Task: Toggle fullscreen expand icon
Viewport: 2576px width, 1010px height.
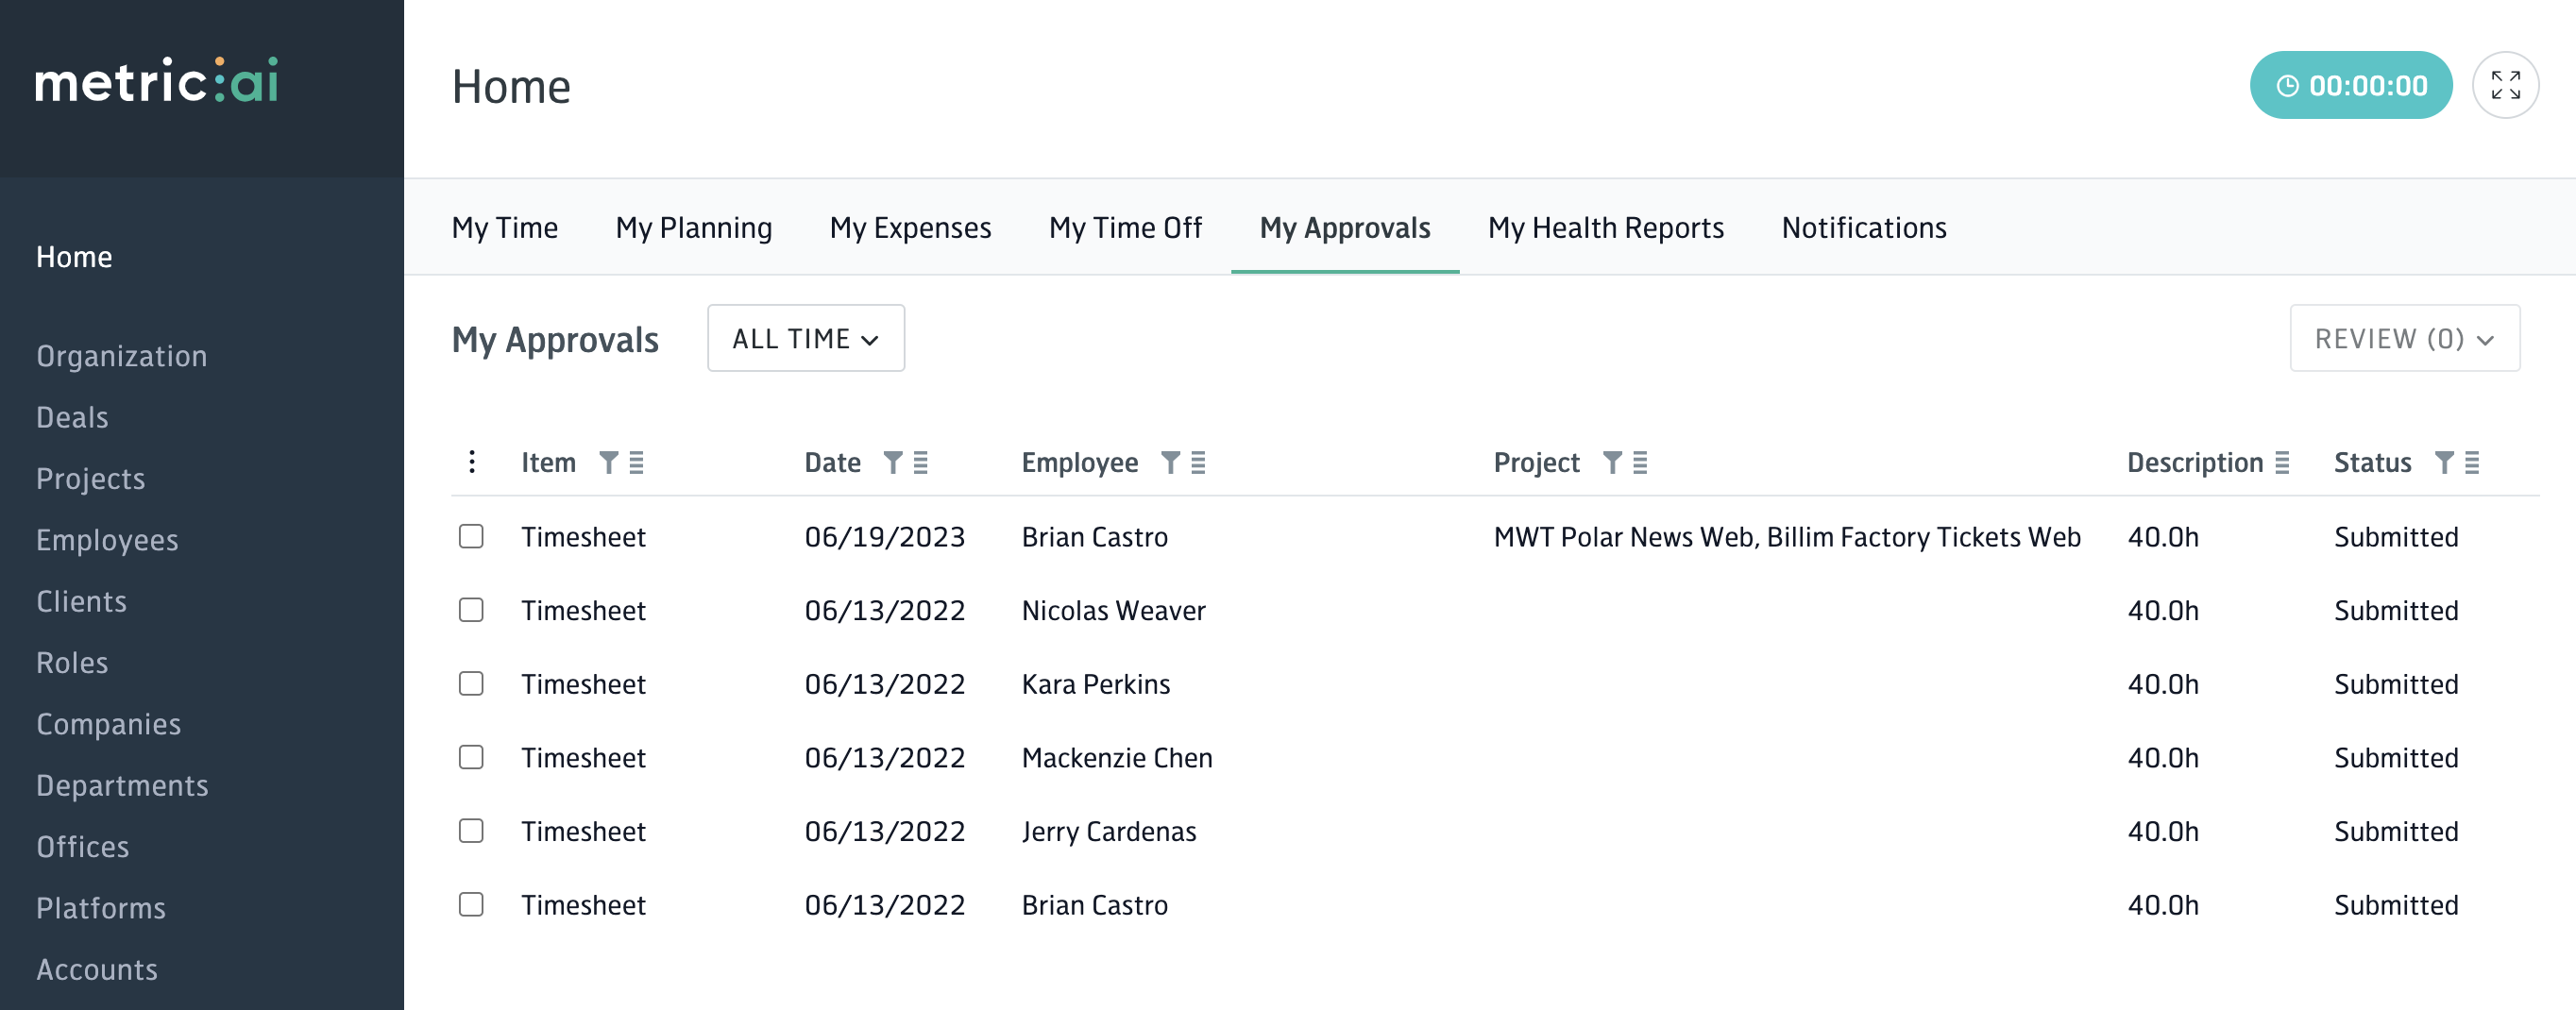Action: [x=2505, y=86]
